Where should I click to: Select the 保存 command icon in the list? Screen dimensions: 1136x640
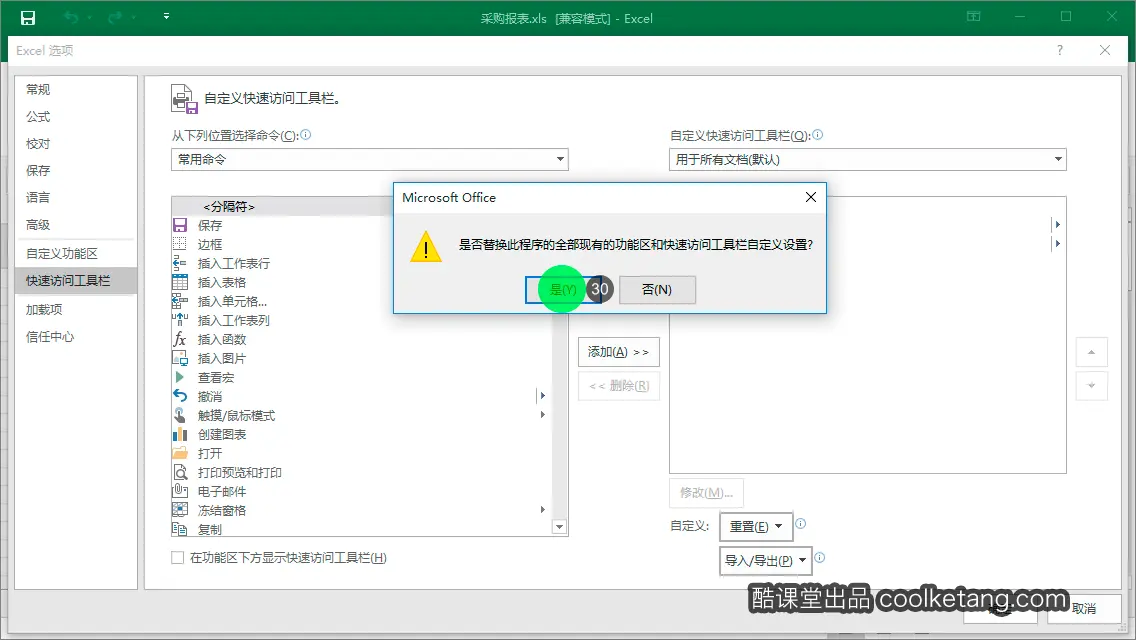pyautogui.click(x=180, y=225)
